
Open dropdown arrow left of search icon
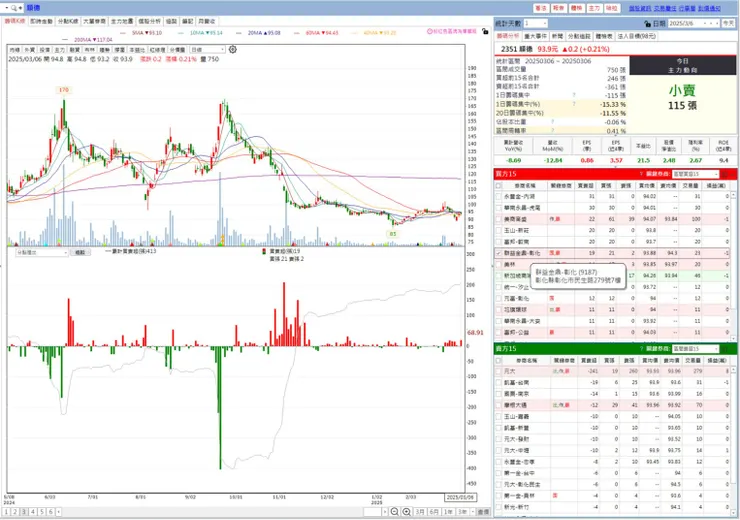[x=6, y=8]
